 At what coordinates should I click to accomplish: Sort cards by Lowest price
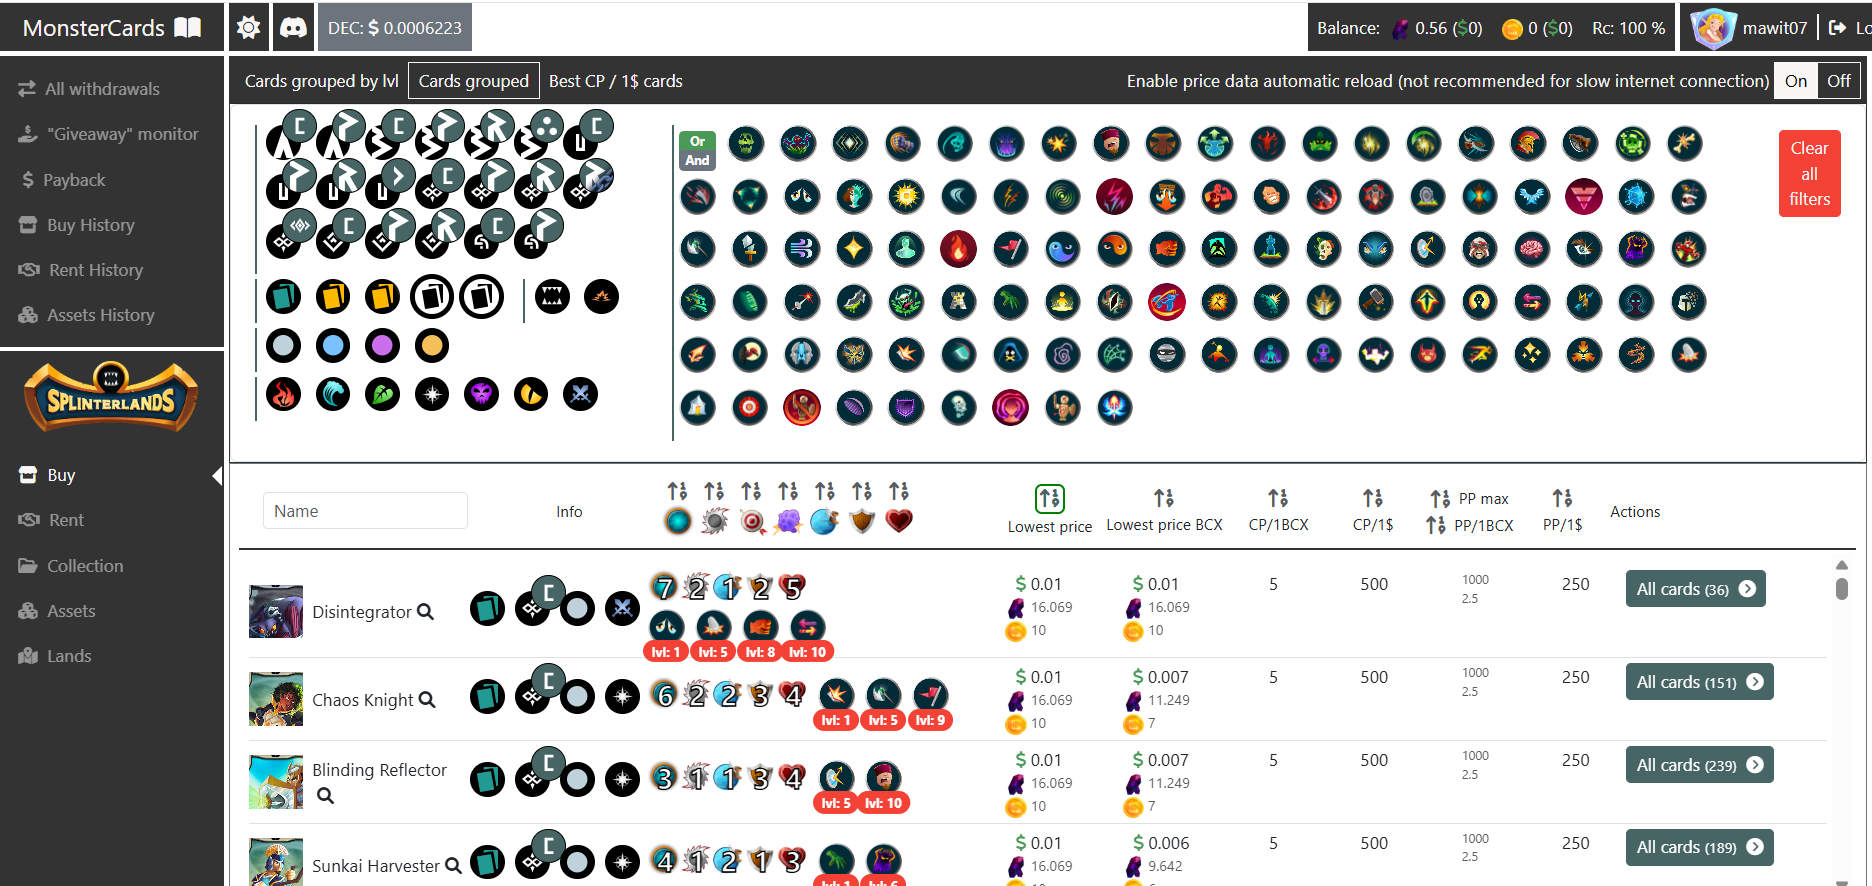[x=1049, y=498]
